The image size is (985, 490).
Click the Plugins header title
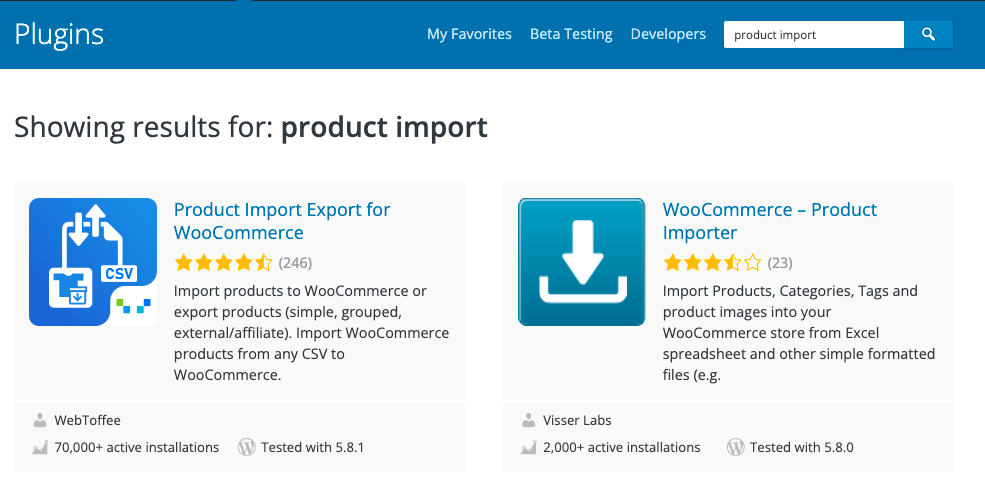coord(59,34)
